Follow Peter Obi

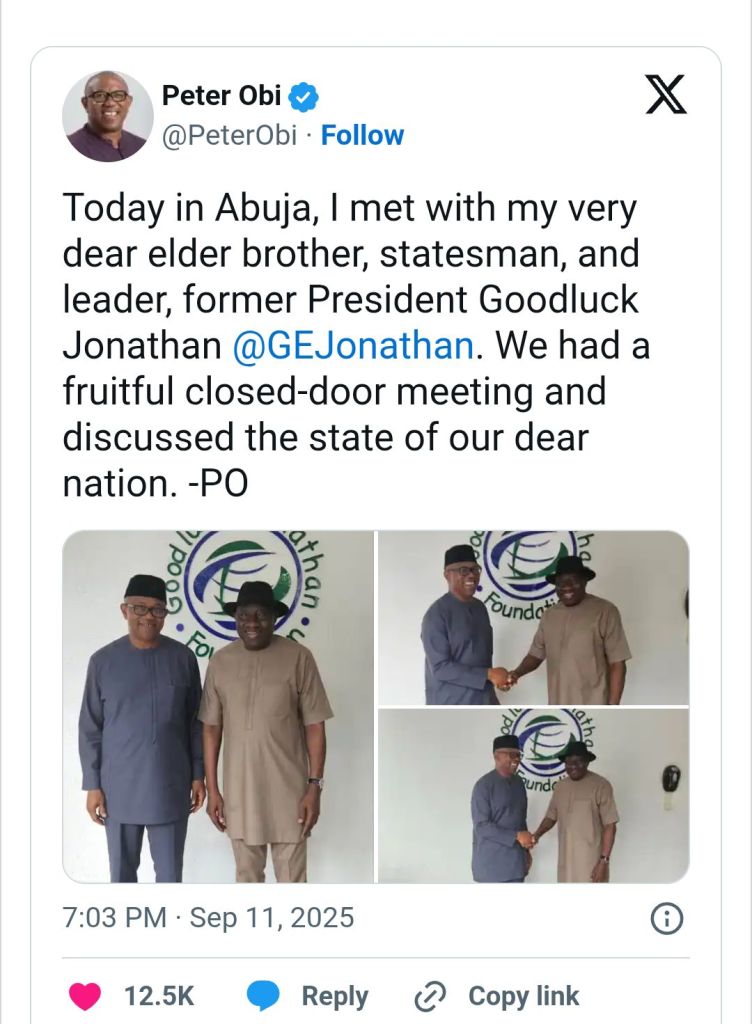pos(363,136)
